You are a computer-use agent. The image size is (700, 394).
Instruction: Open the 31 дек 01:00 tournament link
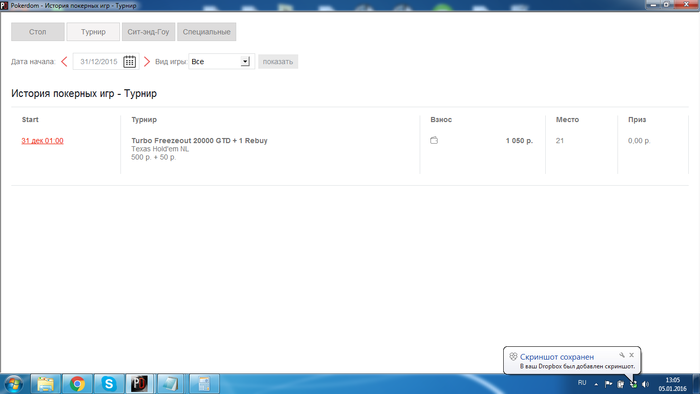42,141
